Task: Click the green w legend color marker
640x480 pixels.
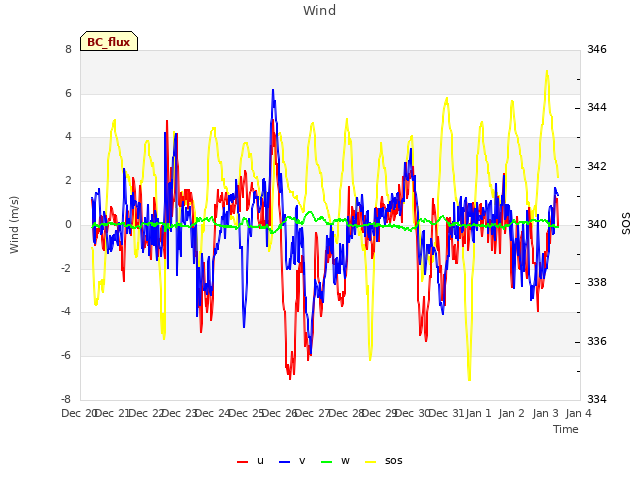Action: coord(327,462)
